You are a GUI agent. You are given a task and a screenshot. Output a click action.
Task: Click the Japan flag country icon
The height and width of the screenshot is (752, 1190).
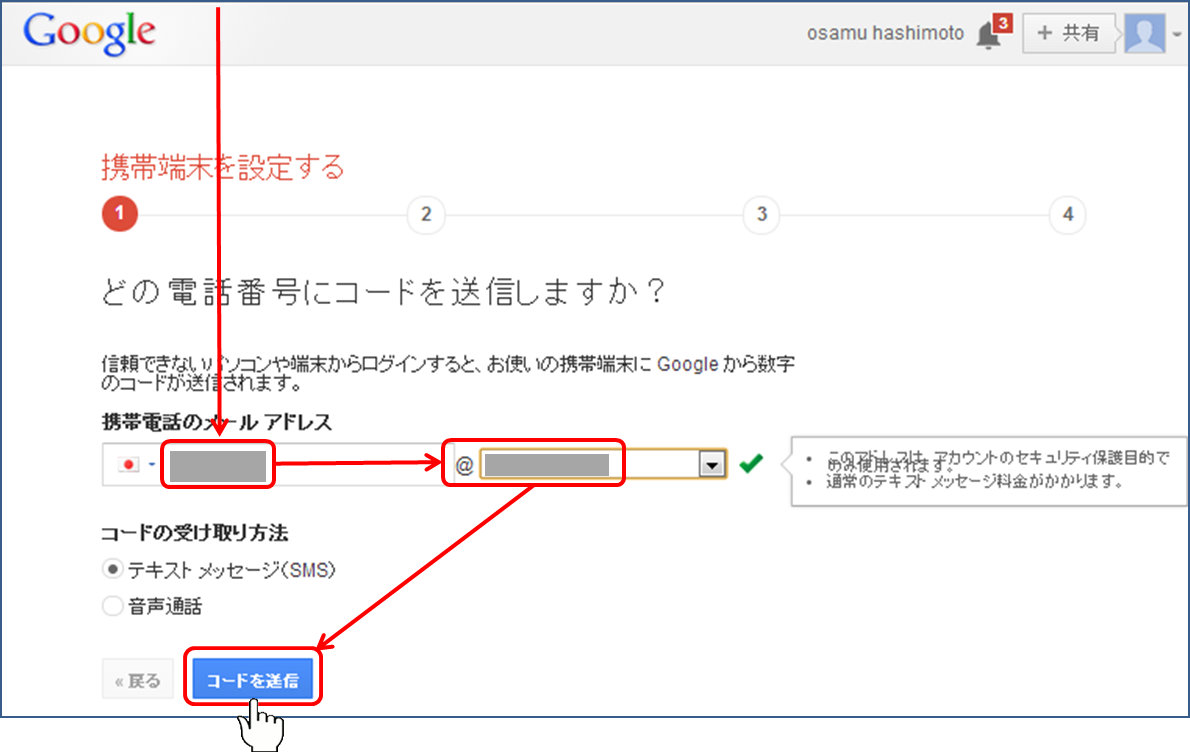coord(129,466)
